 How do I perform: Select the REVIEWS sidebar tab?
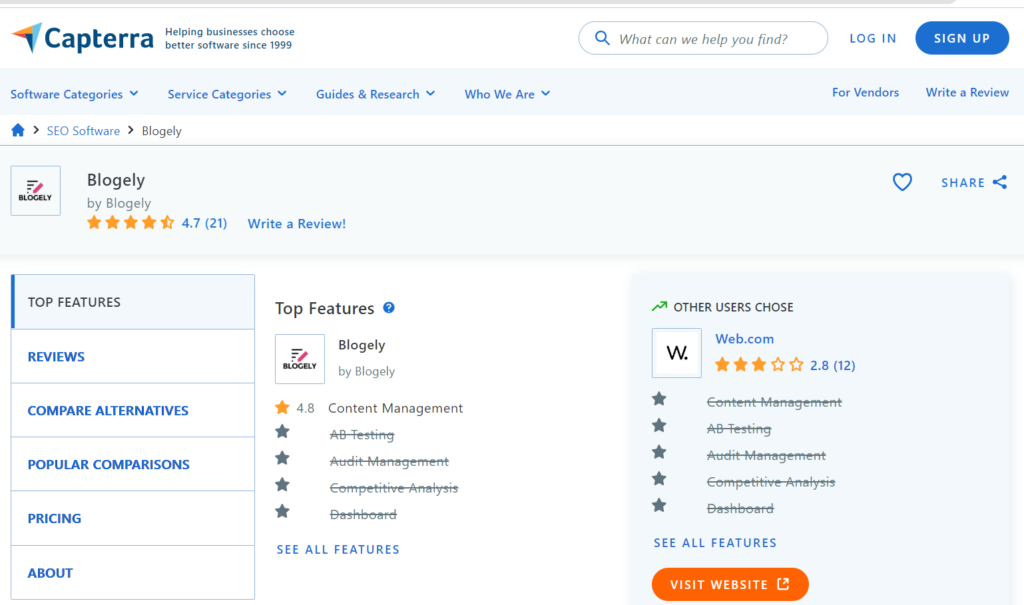point(133,357)
